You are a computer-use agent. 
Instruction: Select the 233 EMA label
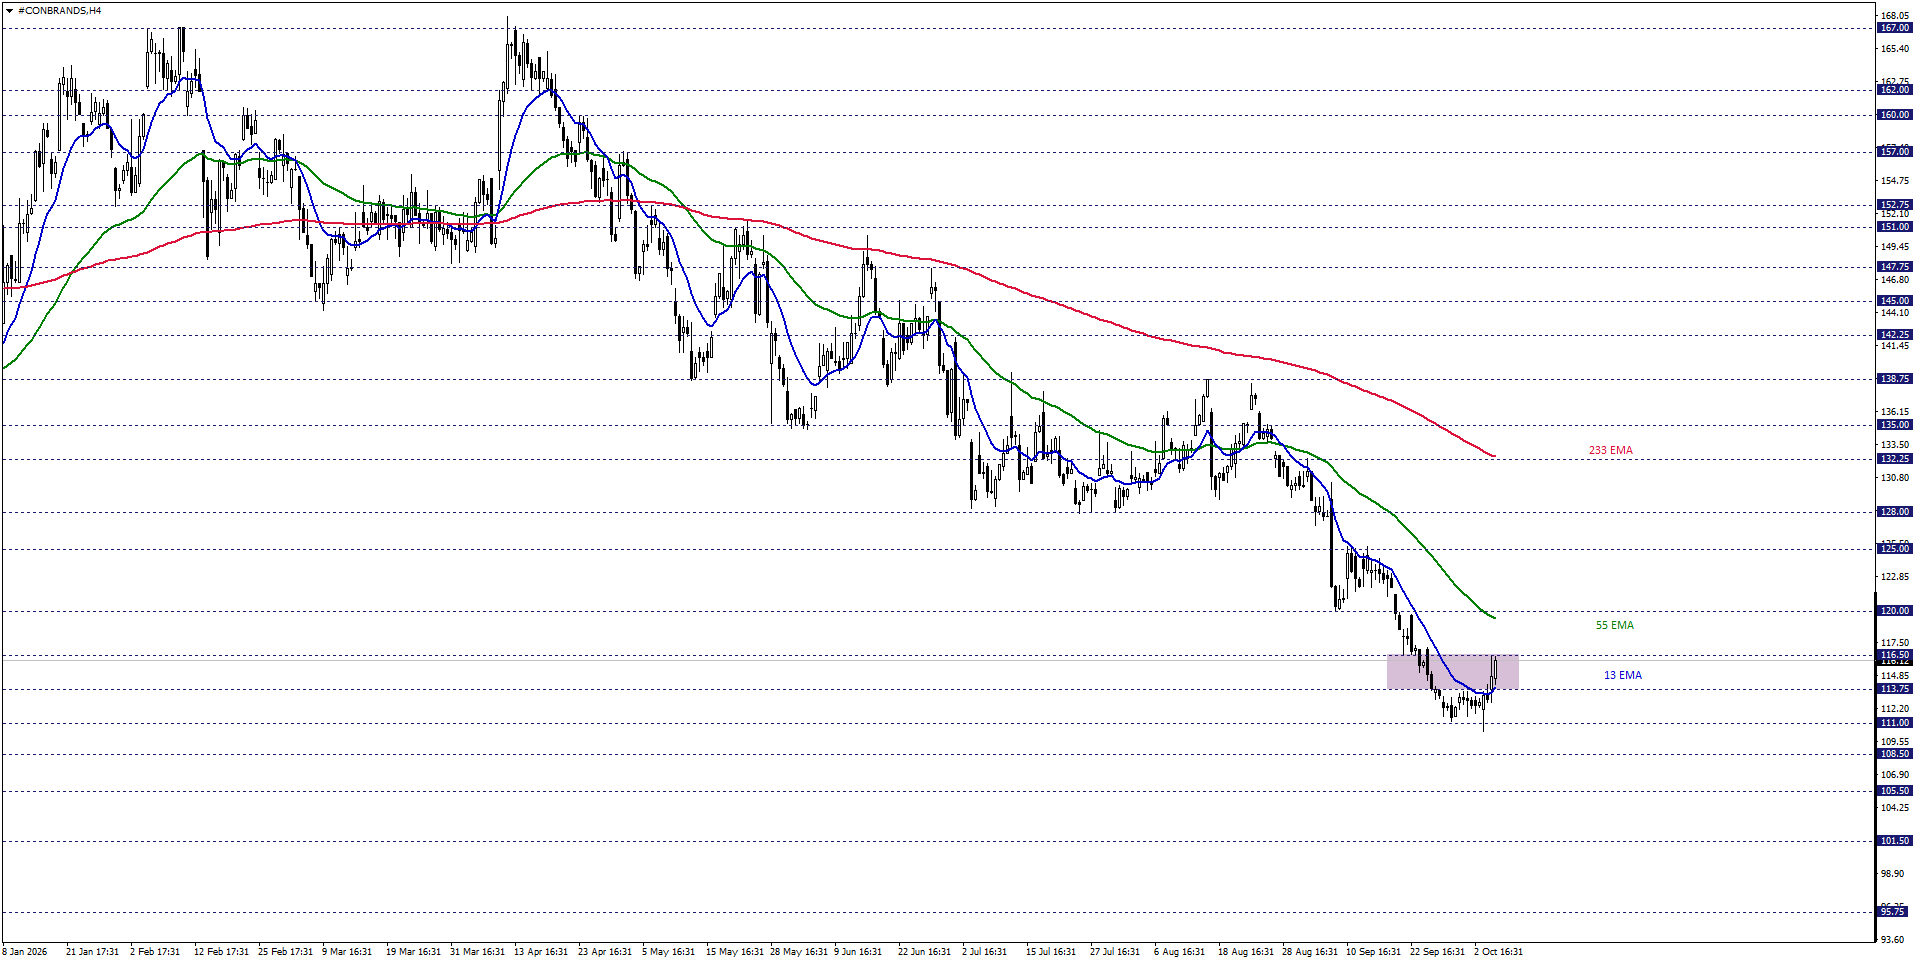point(1610,451)
